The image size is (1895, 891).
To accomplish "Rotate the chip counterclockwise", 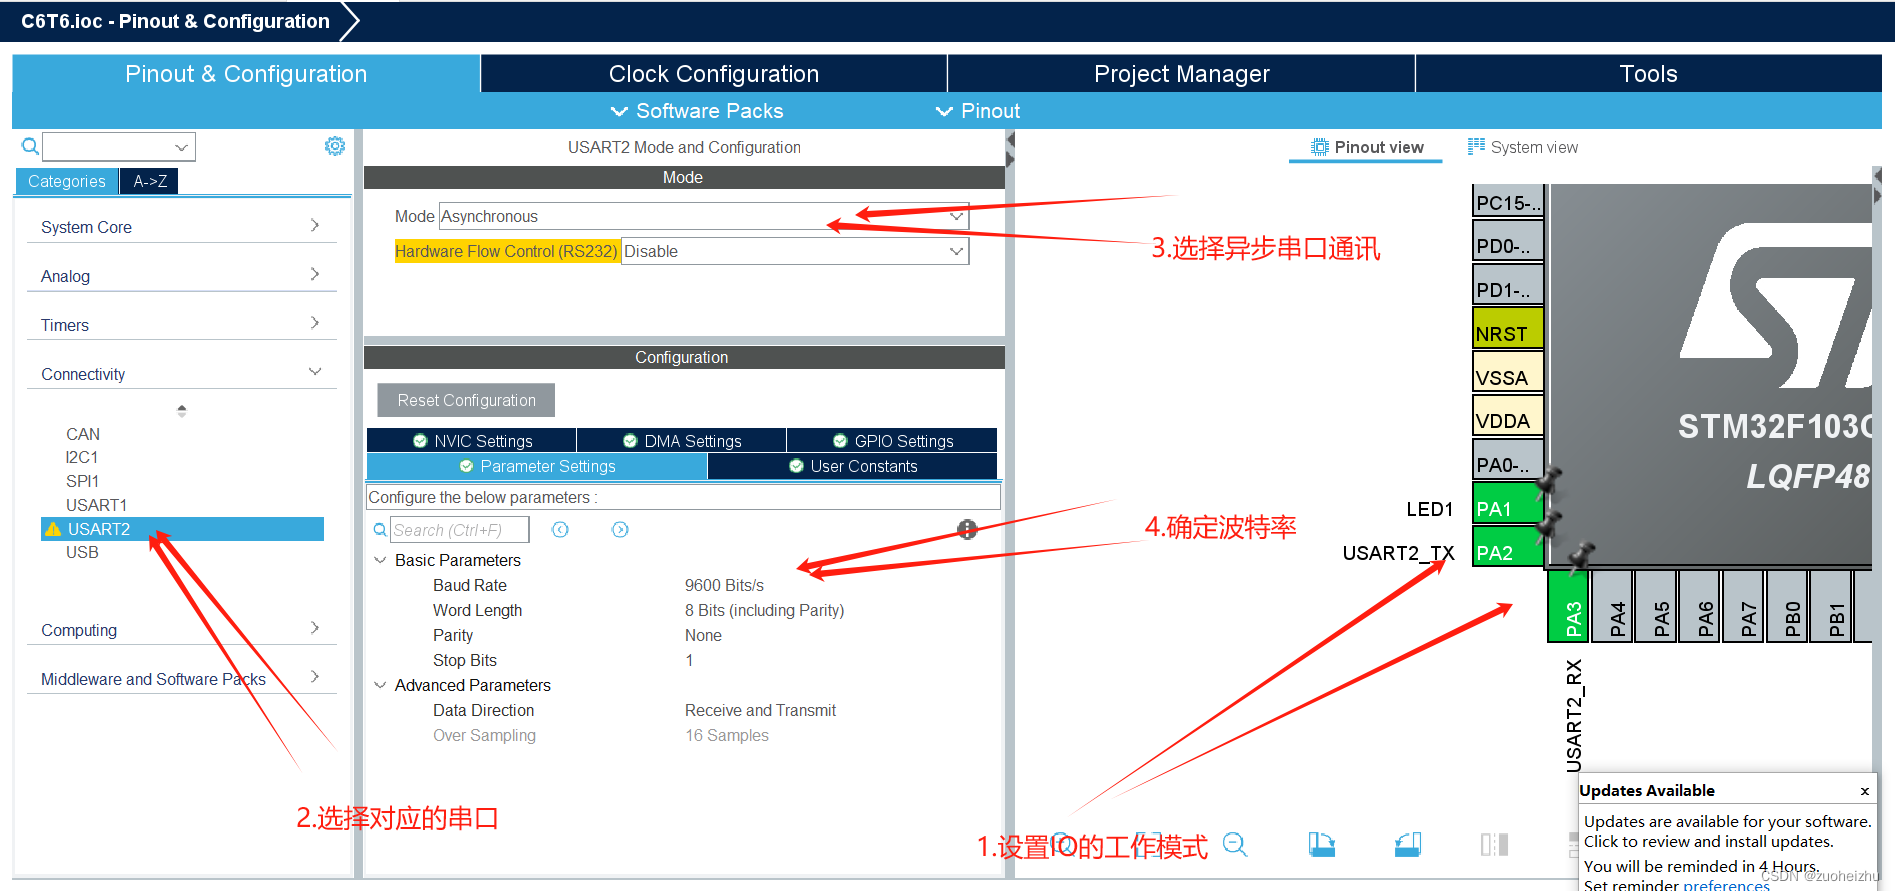I will 1408,845.
